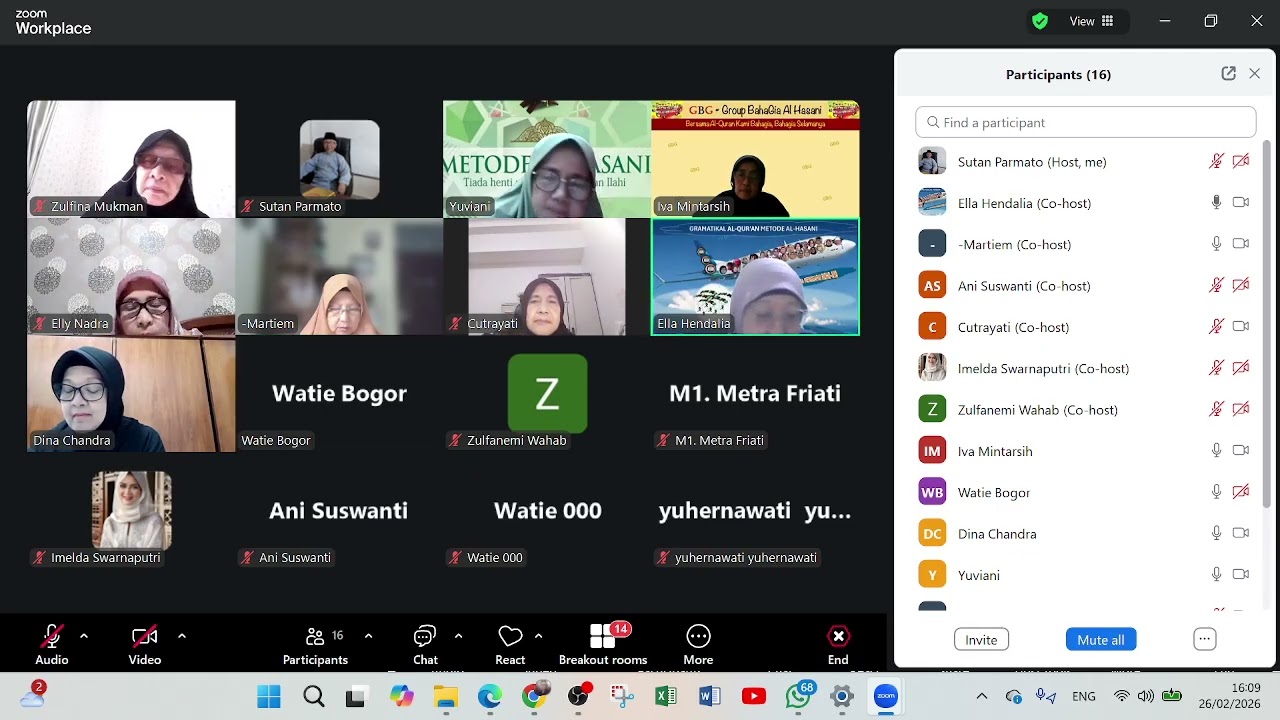Select Dina Chandra's video tile

point(131,394)
